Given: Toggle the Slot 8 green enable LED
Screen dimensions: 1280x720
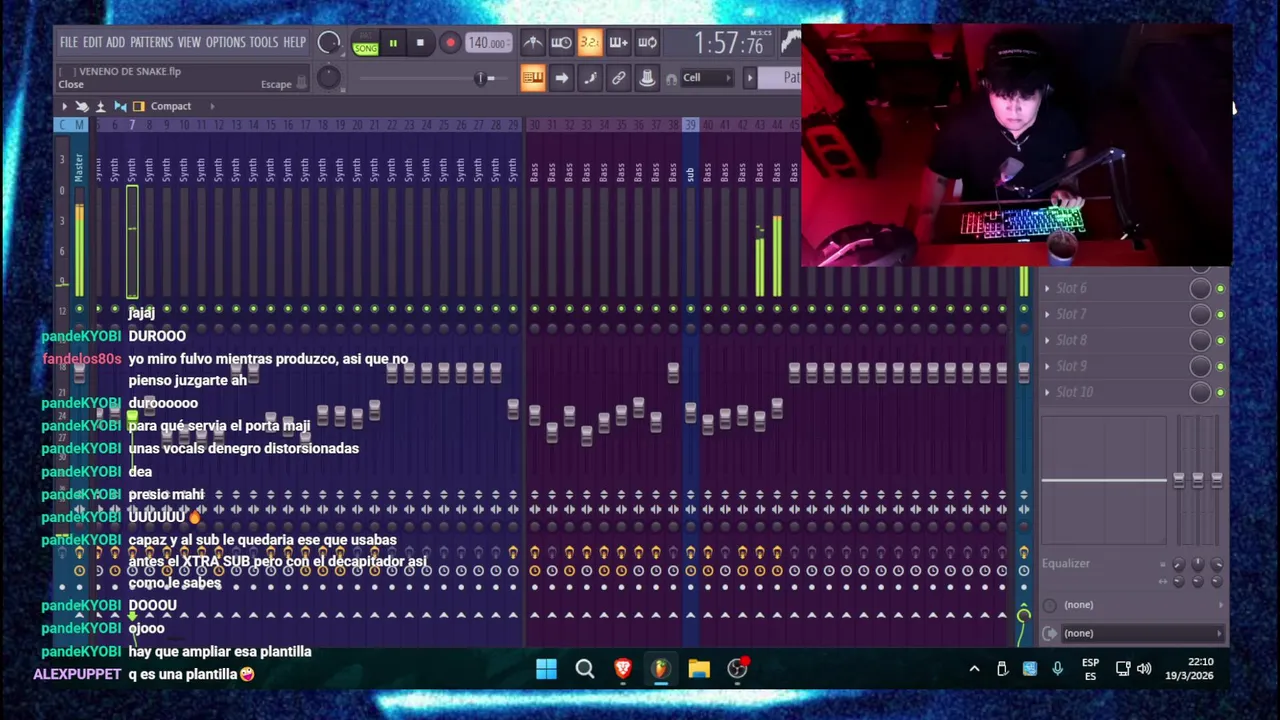Looking at the screenshot, I should (x=1220, y=340).
